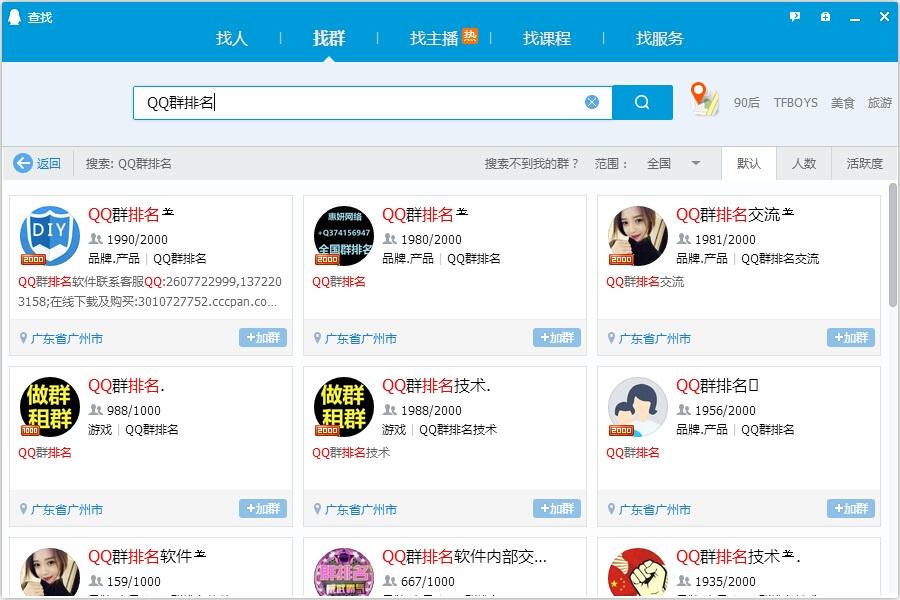Image resolution: width=900 pixels, height=600 pixels.
Task: Click the add-group icon in the title bar
Action: pyautogui.click(x=823, y=16)
